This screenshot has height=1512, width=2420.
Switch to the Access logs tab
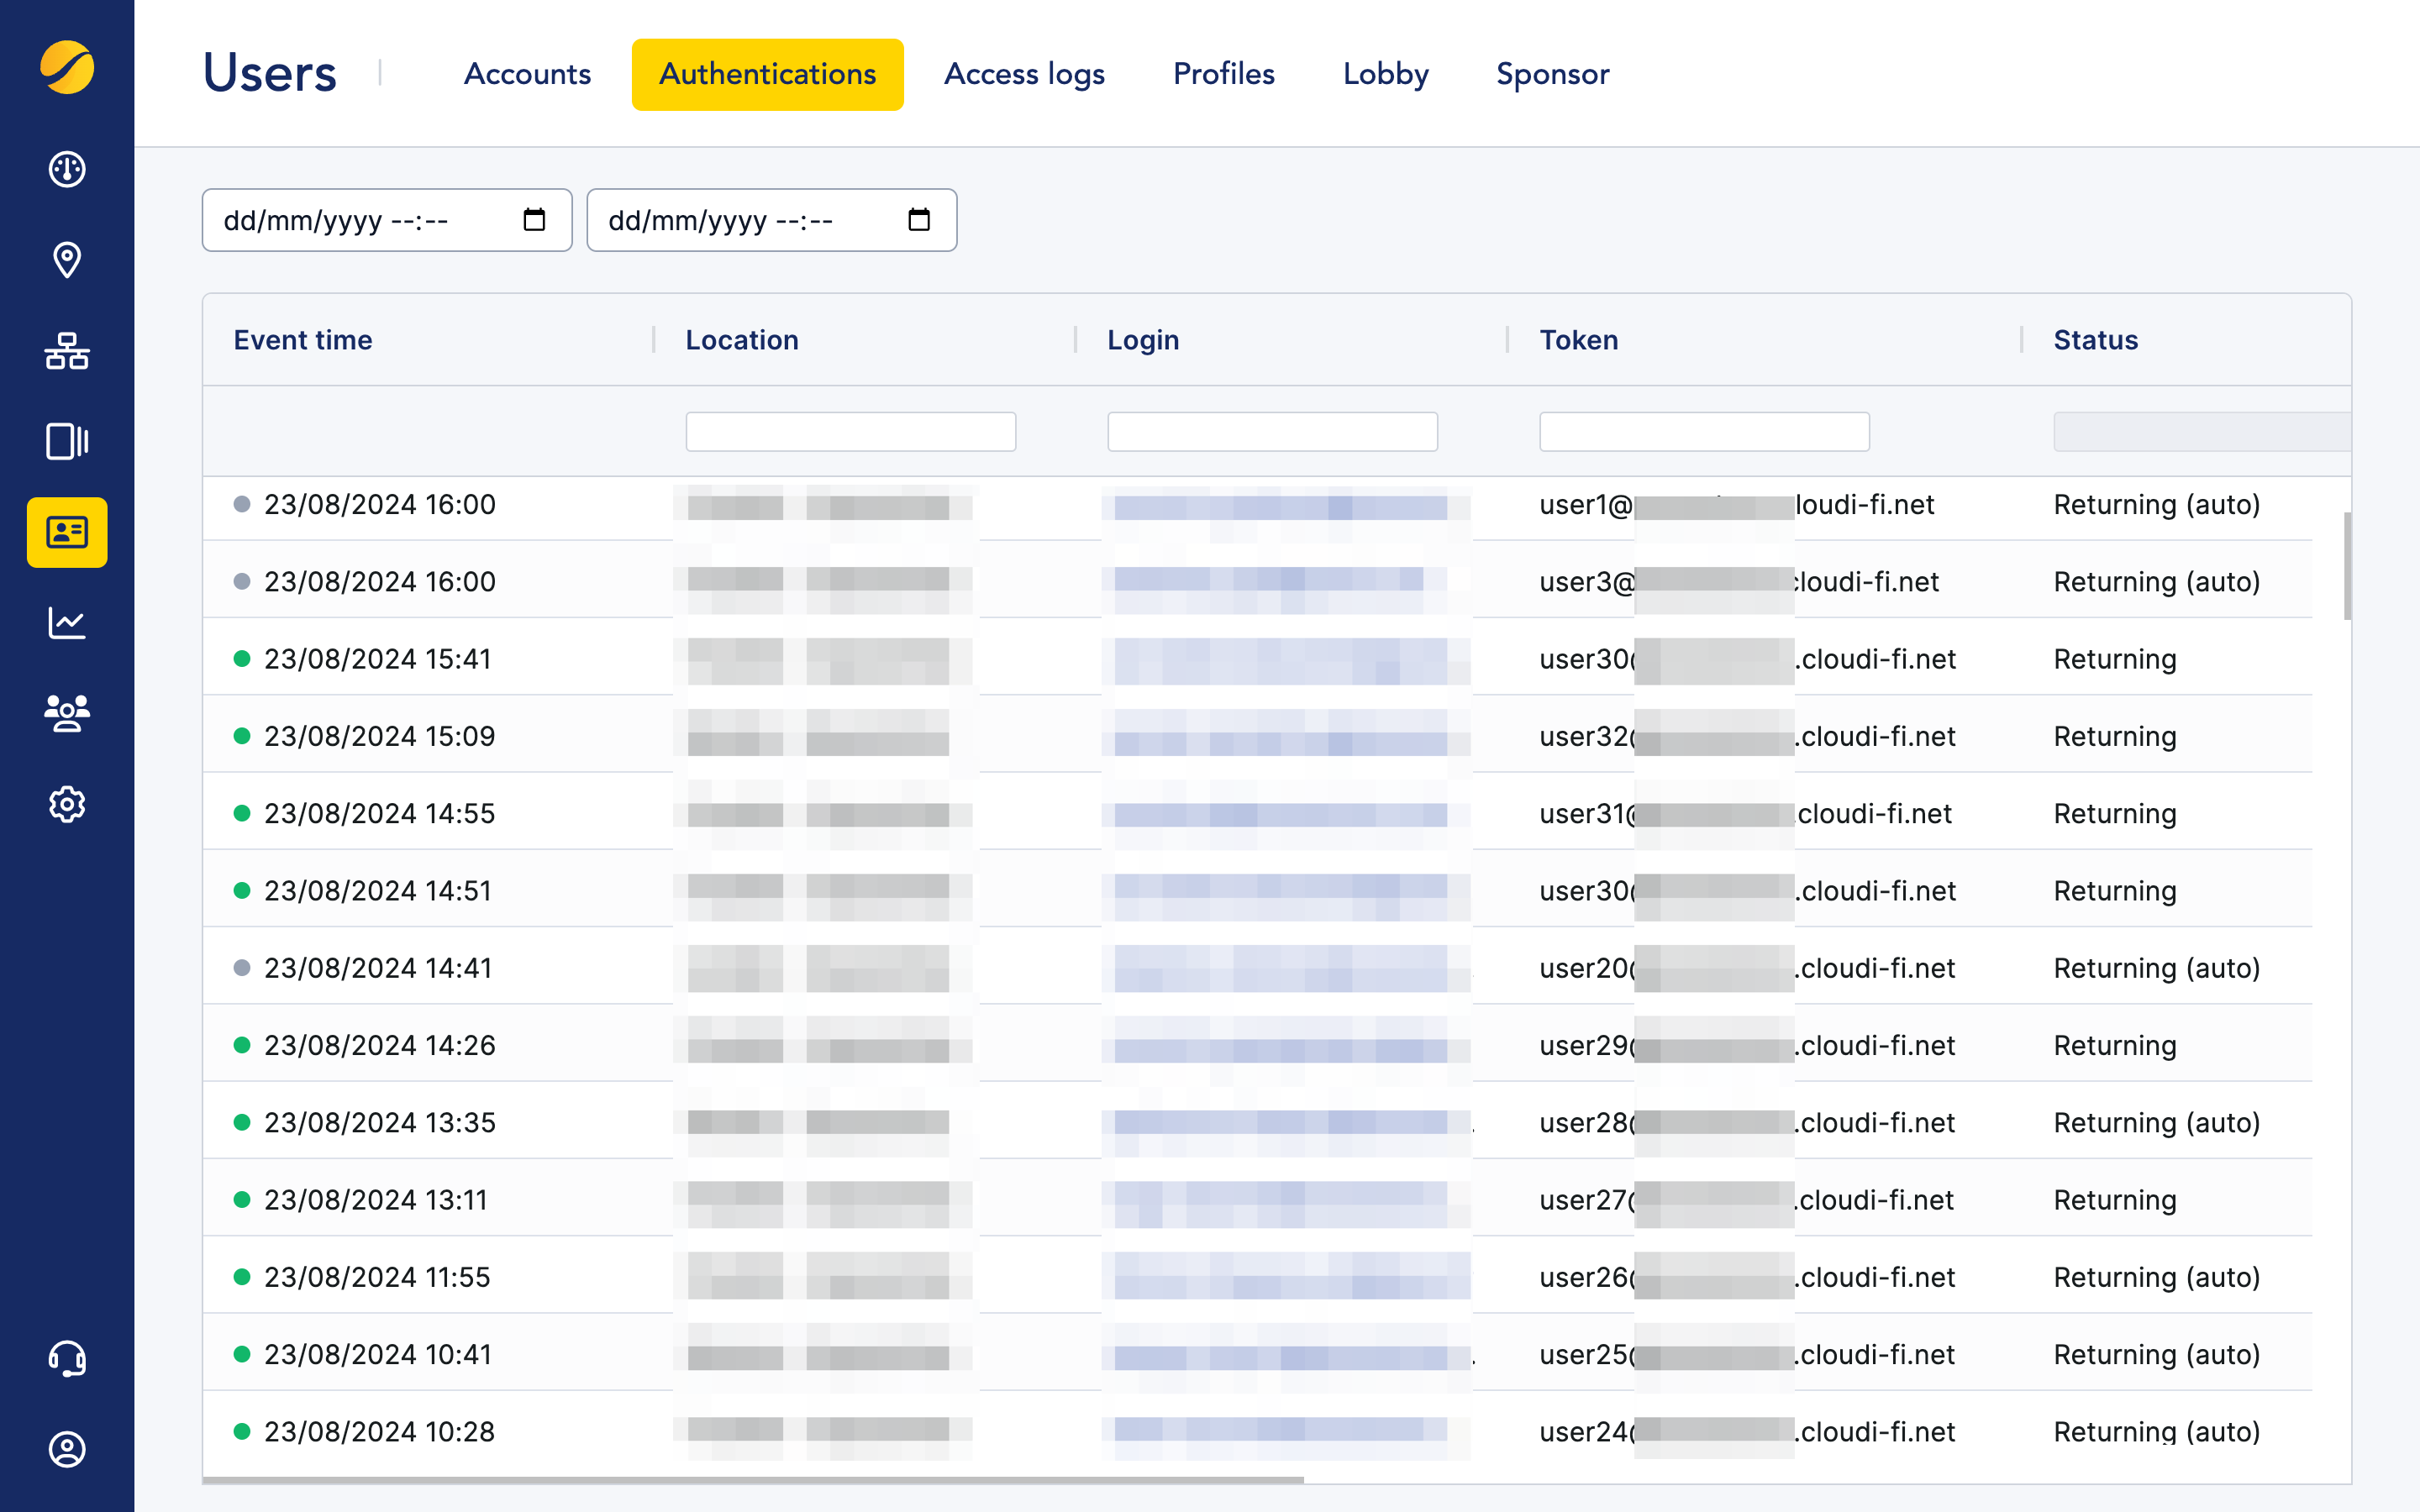pyautogui.click(x=1024, y=73)
